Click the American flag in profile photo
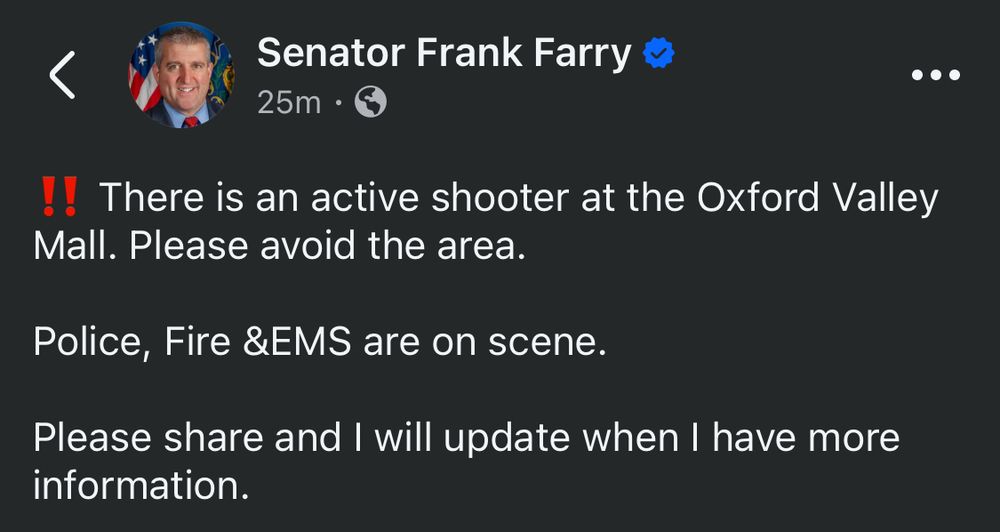The height and width of the screenshot is (532, 1000). 144,71
